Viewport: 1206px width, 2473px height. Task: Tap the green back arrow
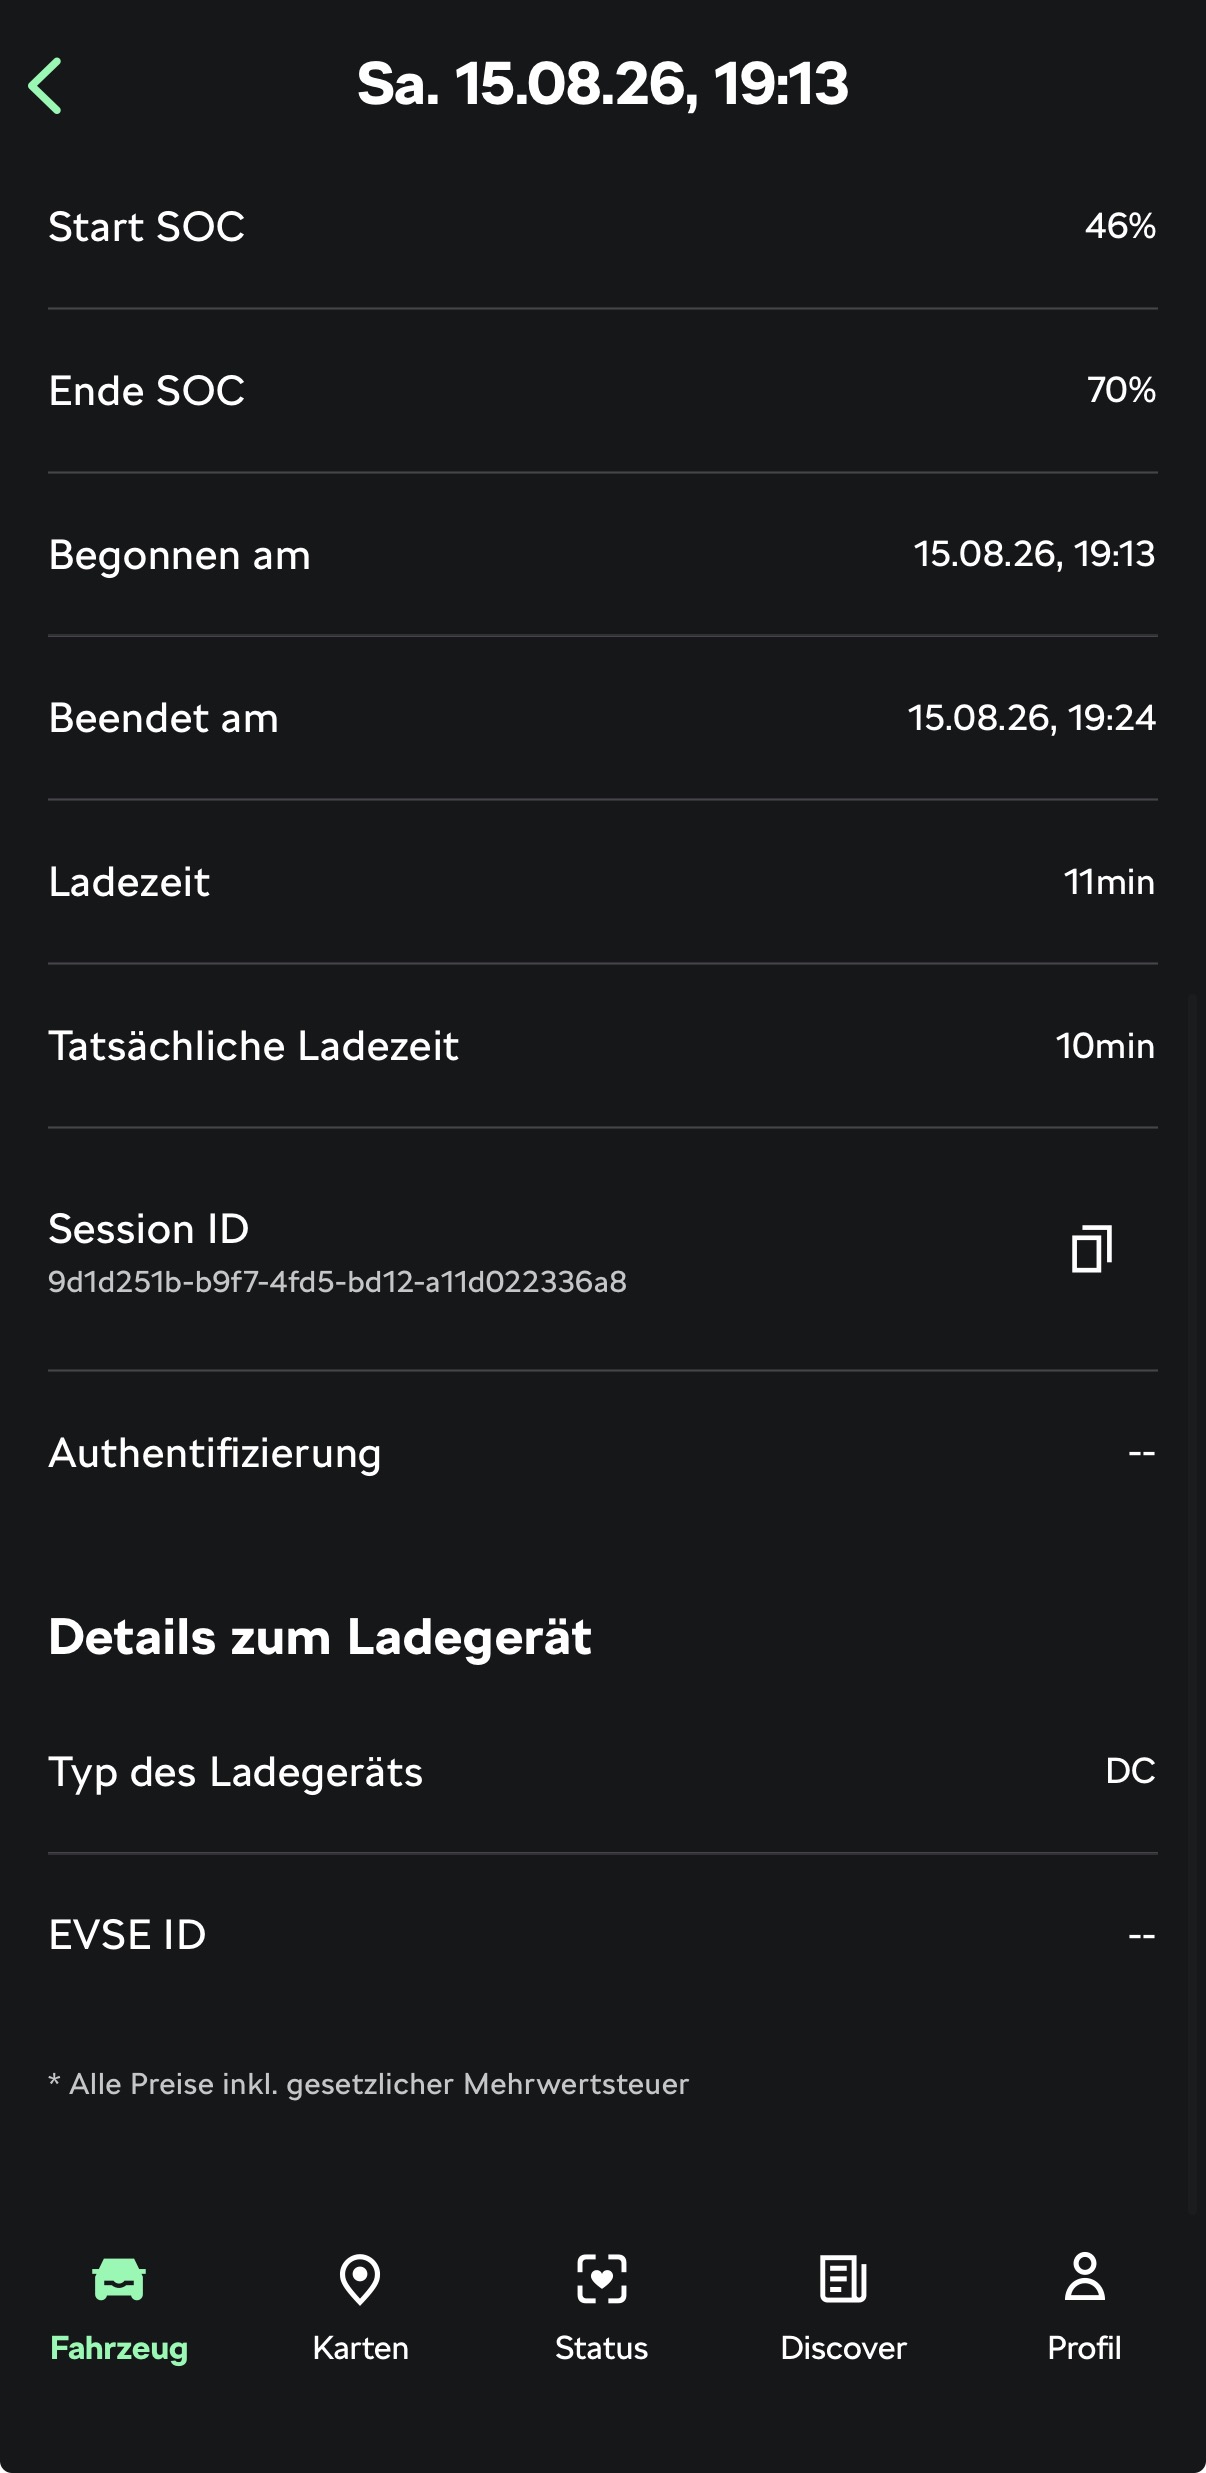point(45,85)
